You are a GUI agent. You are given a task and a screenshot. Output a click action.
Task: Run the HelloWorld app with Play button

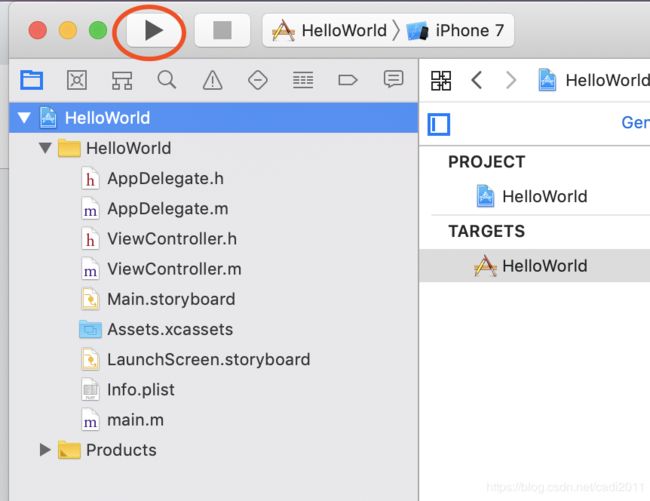coord(154,30)
